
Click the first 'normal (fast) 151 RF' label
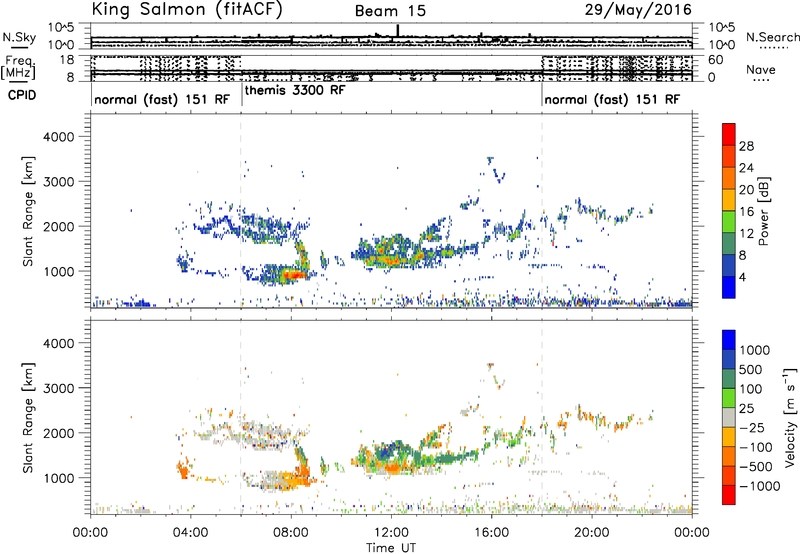pyautogui.click(x=162, y=99)
